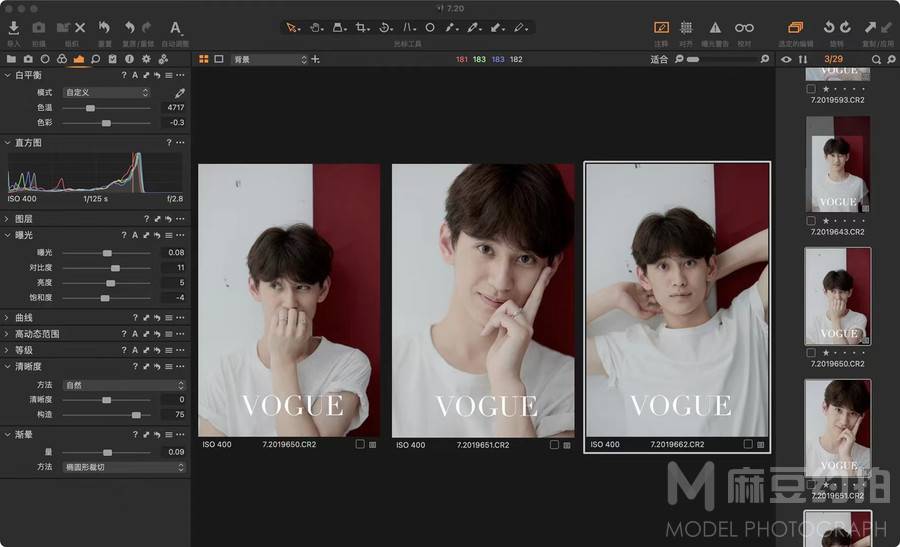Tick checkbox under 7.2019651.CR2 in viewer
Image resolution: width=900 pixels, height=547 pixels.
pos(554,444)
